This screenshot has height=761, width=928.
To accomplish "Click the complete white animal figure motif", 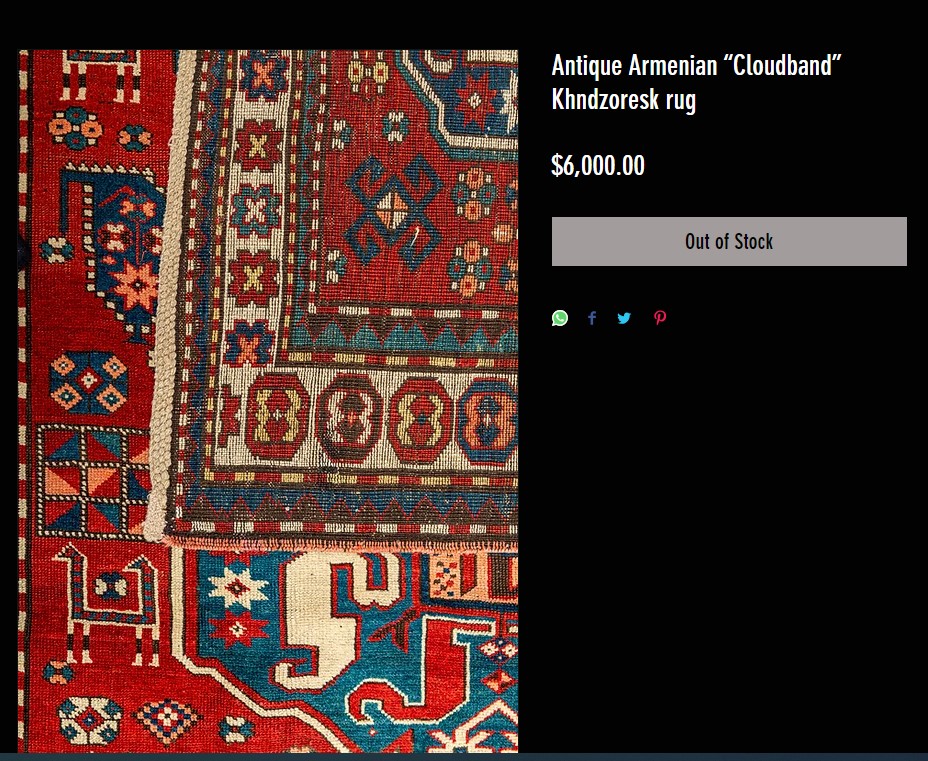I will (107, 604).
